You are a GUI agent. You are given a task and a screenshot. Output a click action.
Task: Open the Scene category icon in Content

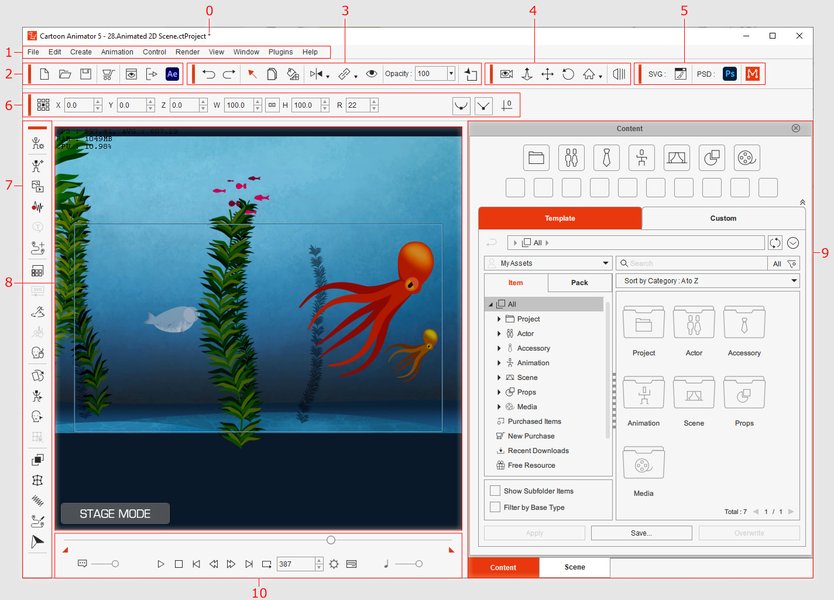tap(677, 157)
